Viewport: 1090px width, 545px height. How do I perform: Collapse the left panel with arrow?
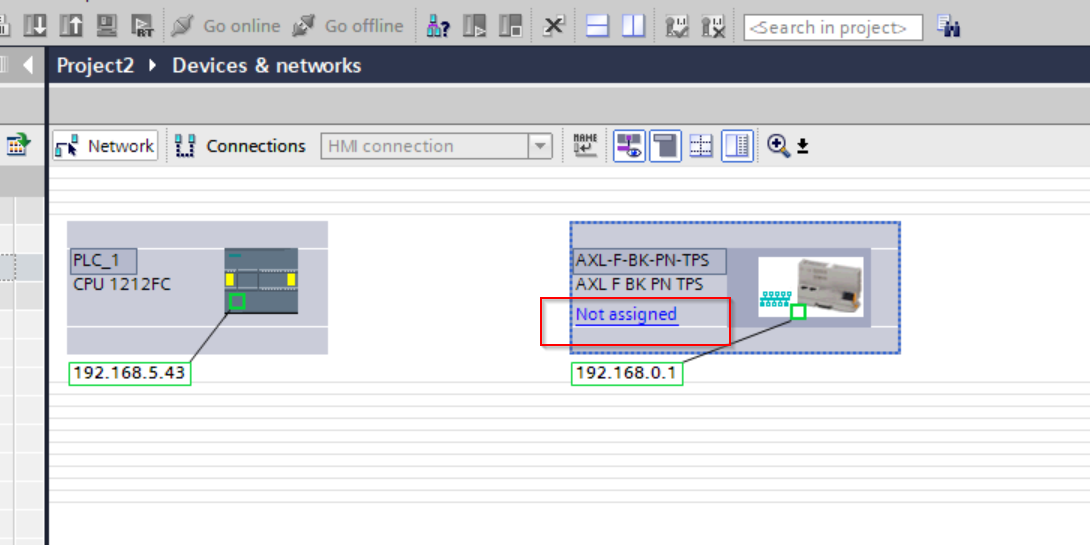click(x=28, y=65)
